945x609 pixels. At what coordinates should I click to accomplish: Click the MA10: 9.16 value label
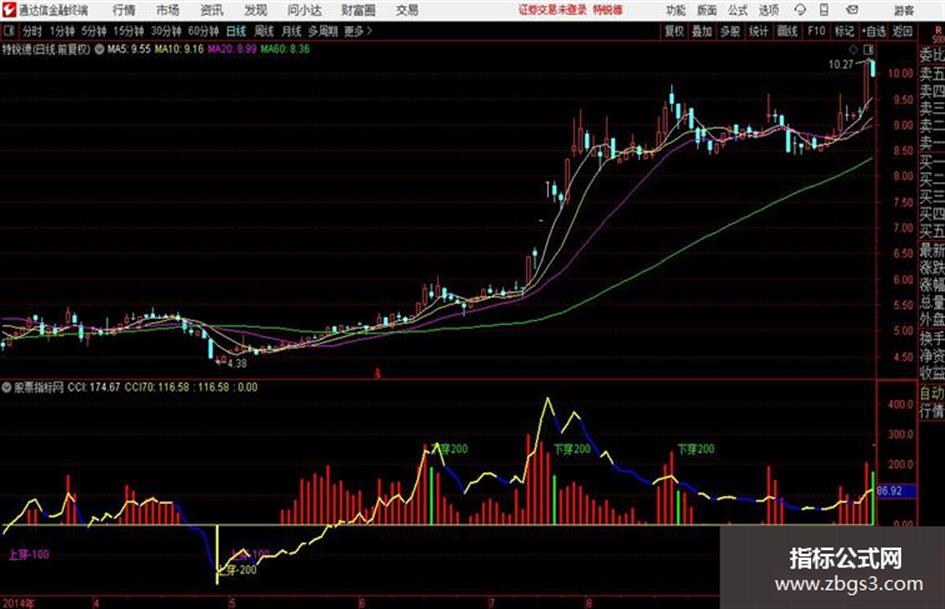[x=179, y=49]
